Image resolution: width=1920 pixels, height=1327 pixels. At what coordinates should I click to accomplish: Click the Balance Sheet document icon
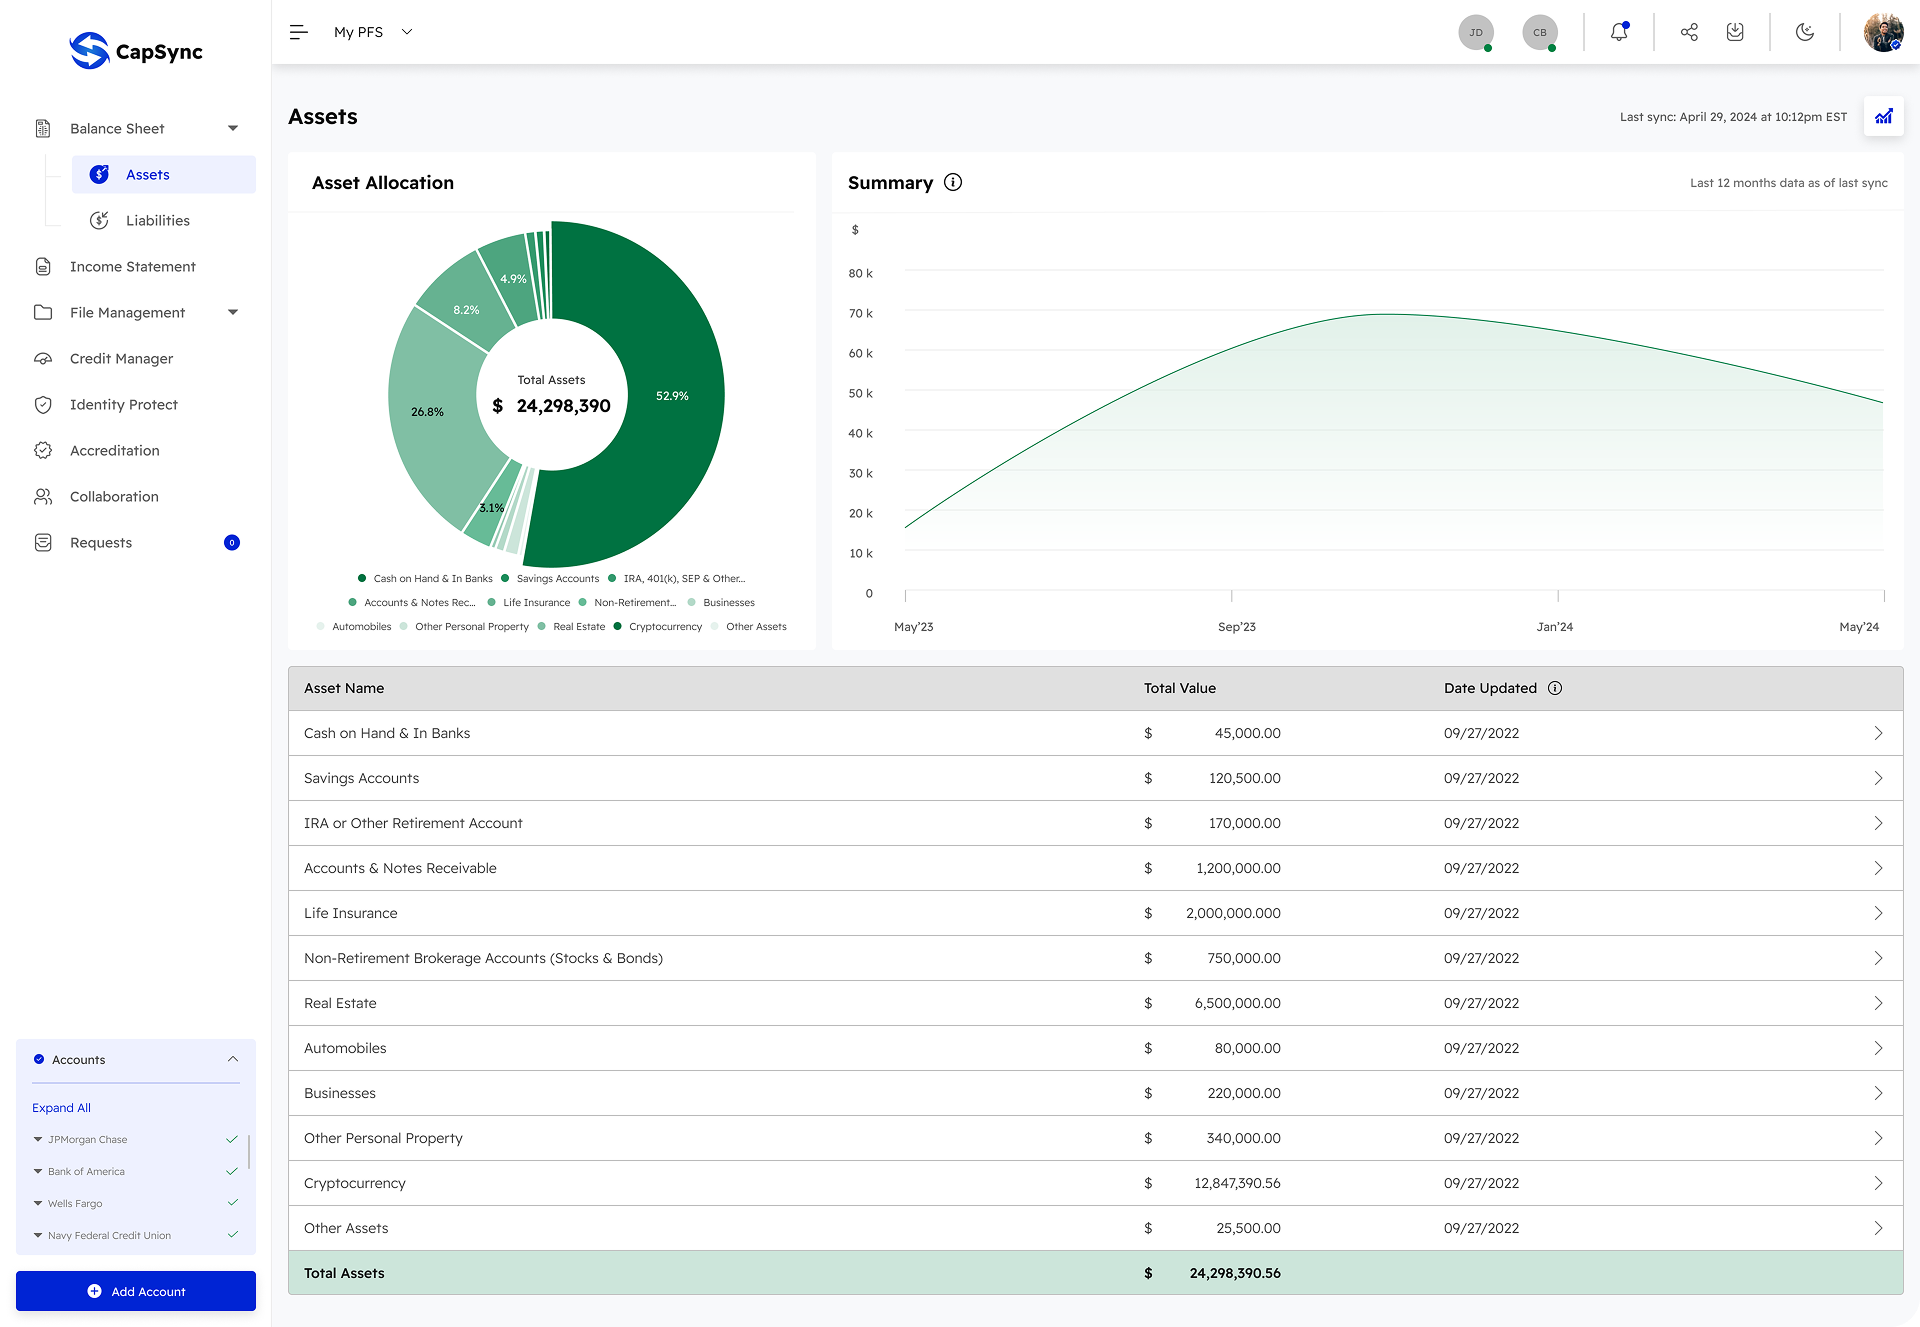pos(43,128)
